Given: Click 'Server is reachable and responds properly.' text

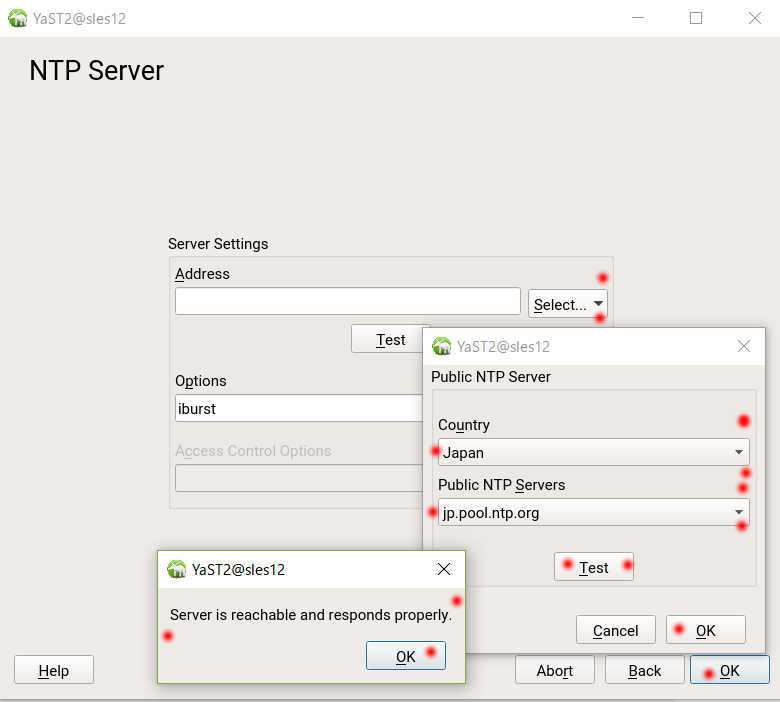Looking at the screenshot, I should 311,615.
